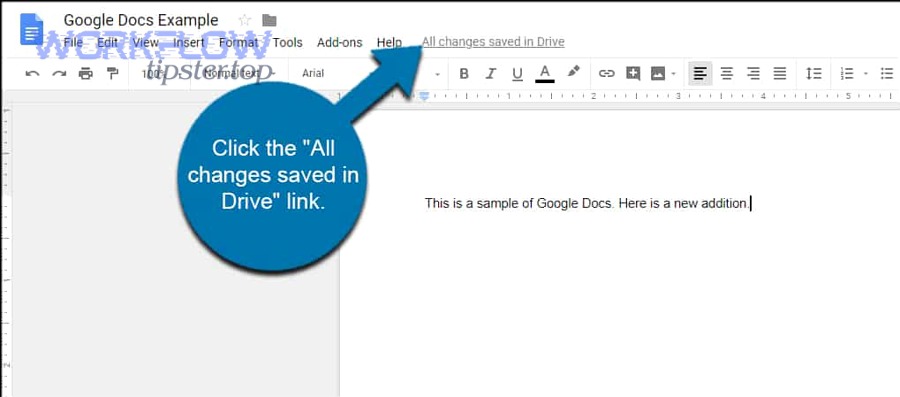900x397 pixels.
Task: Add a comment
Action: coord(633,73)
